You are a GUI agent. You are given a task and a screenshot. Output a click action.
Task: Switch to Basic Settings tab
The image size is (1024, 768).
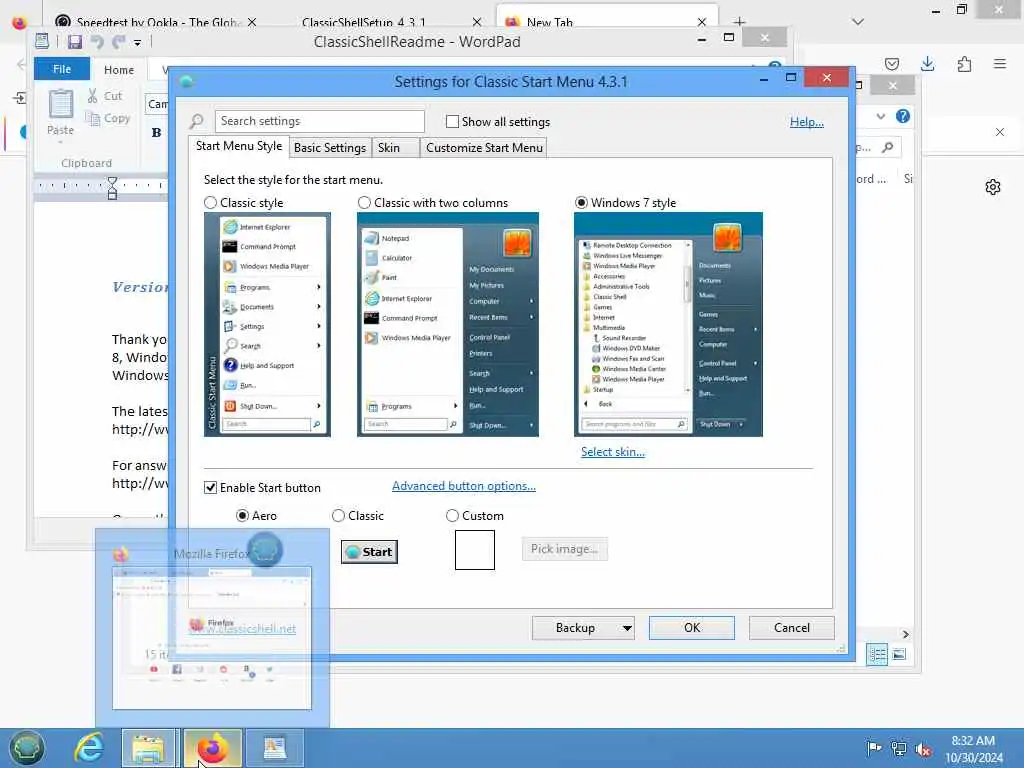(x=330, y=148)
